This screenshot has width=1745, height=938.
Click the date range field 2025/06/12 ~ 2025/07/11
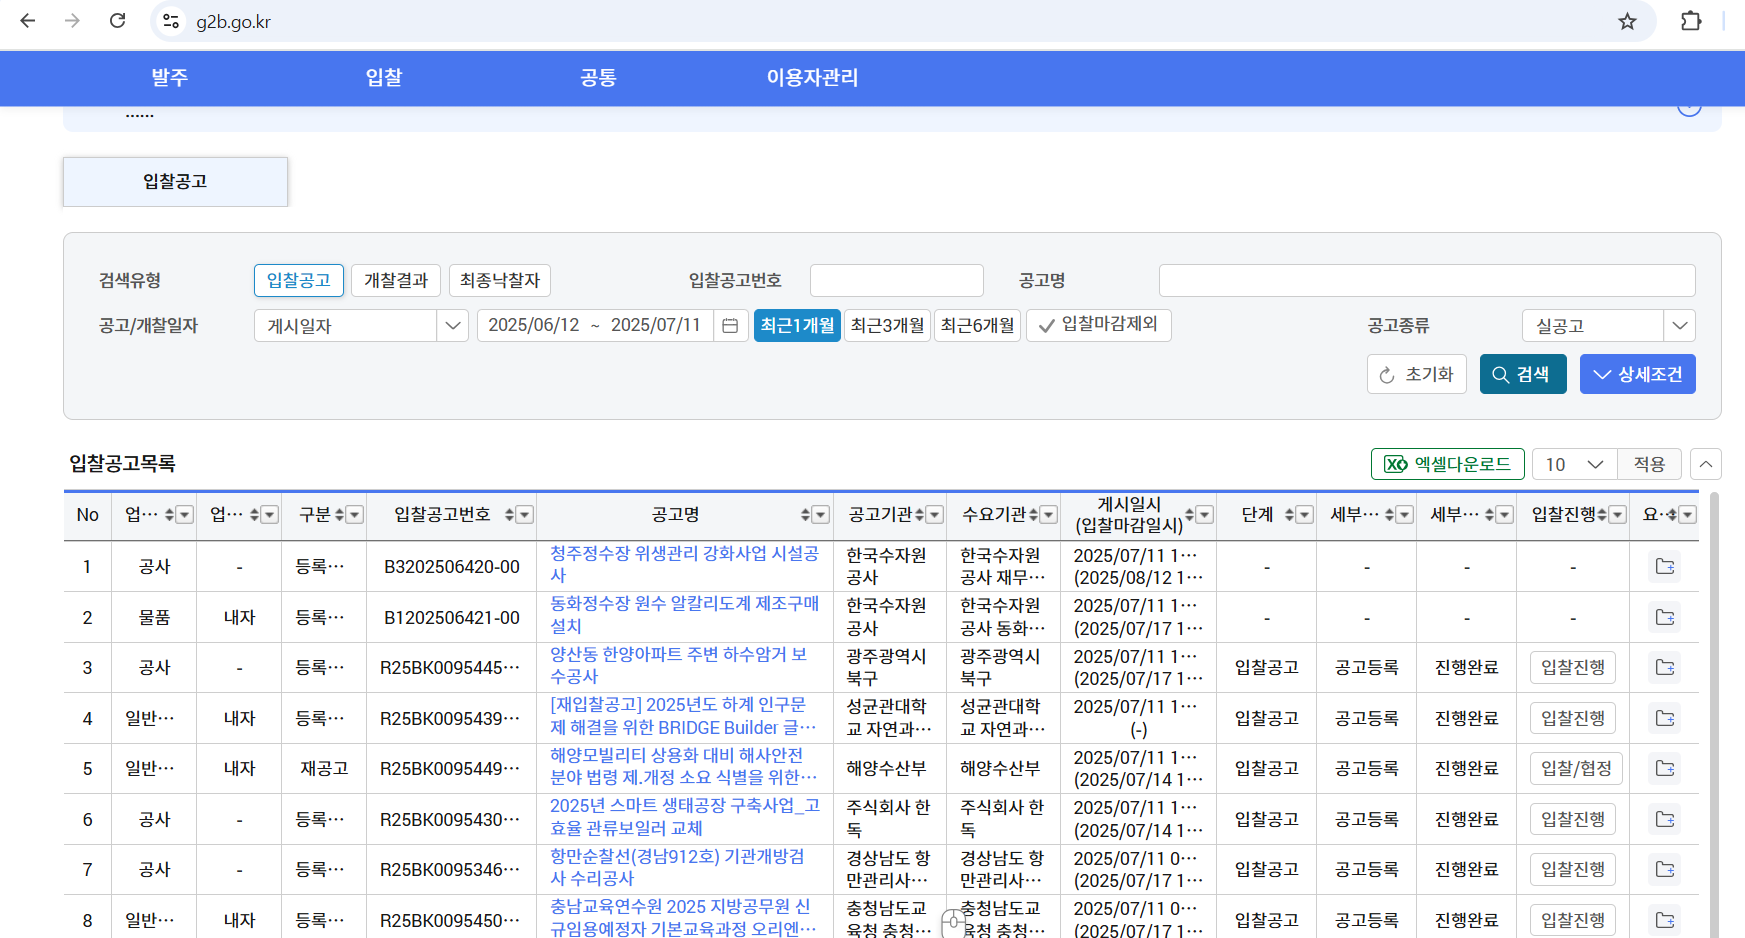[595, 326]
